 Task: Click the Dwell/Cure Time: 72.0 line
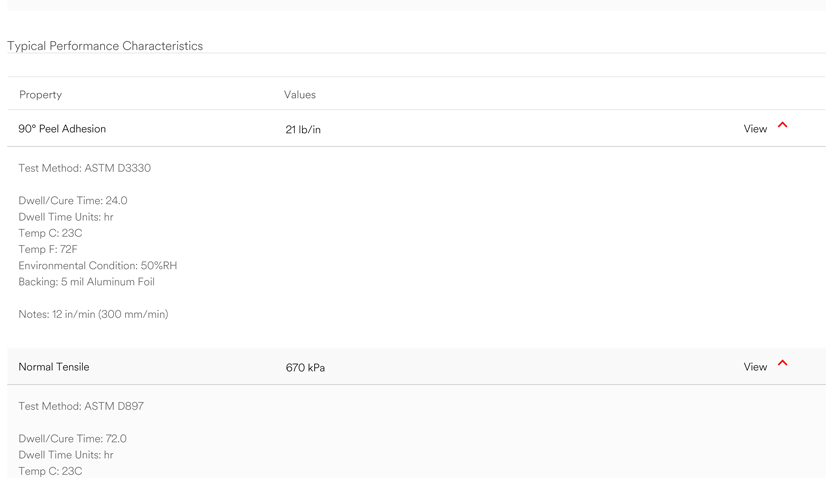click(x=73, y=439)
